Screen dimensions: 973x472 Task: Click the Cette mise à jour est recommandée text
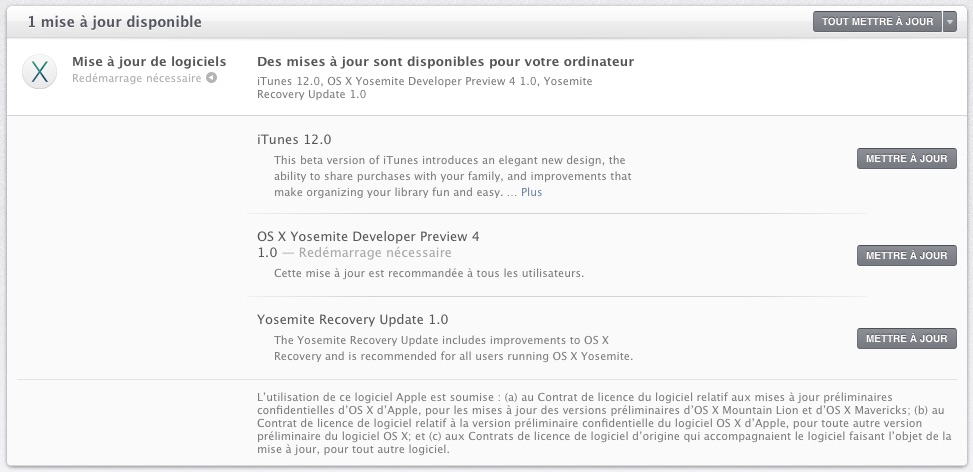(x=428, y=273)
